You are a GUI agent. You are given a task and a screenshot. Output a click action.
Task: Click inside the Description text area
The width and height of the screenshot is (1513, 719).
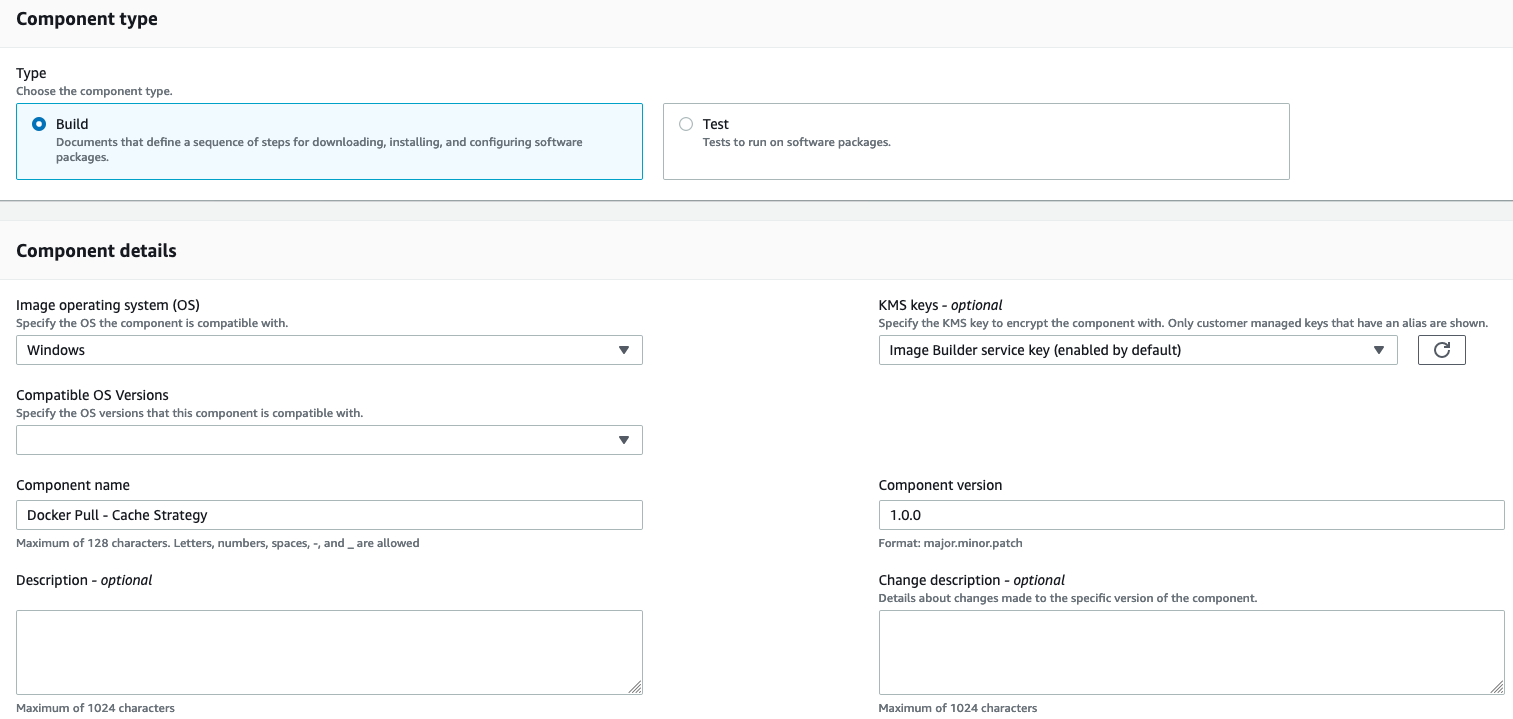click(329, 651)
